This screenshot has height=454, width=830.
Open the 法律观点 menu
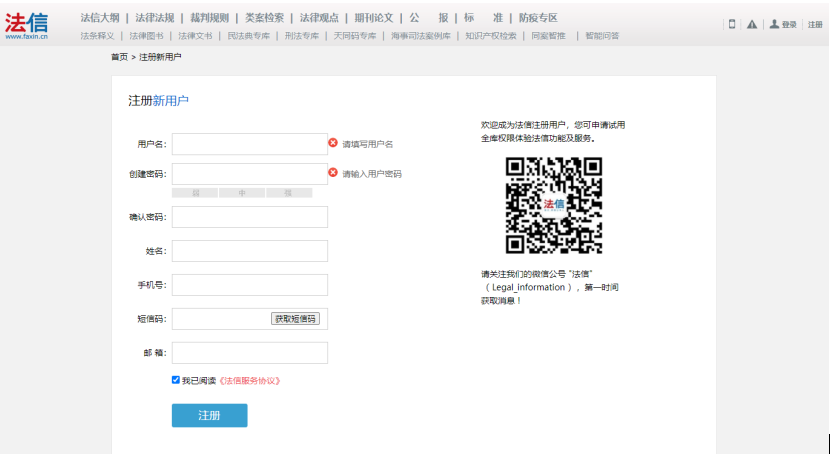[319, 18]
